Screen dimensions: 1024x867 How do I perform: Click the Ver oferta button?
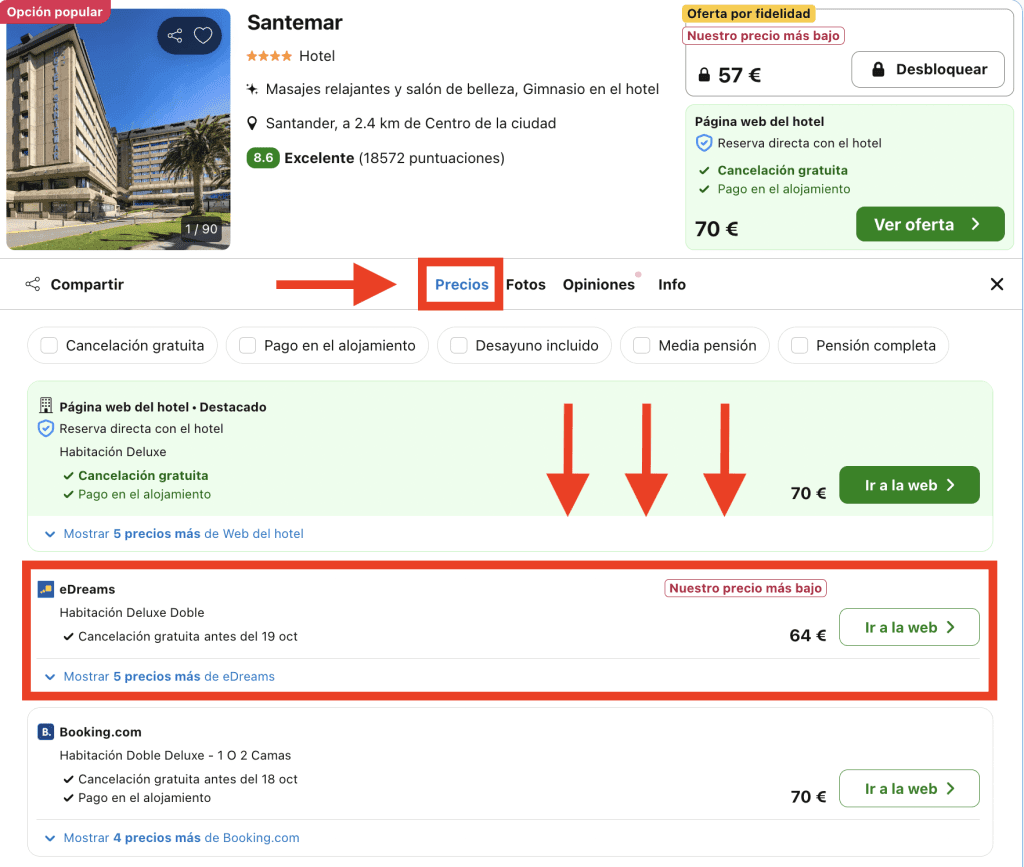tap(929, 224)
